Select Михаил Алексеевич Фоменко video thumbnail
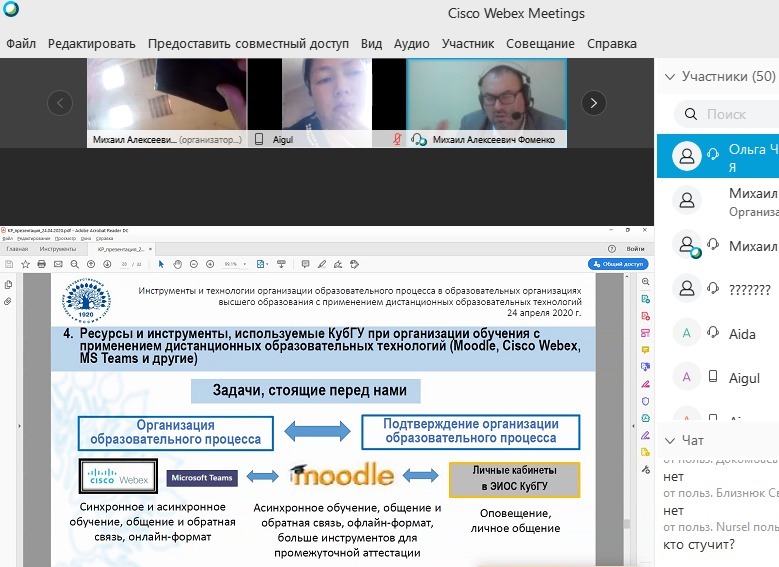The width and height of the screenshot is (779, 567). click(x=487, y=103)
